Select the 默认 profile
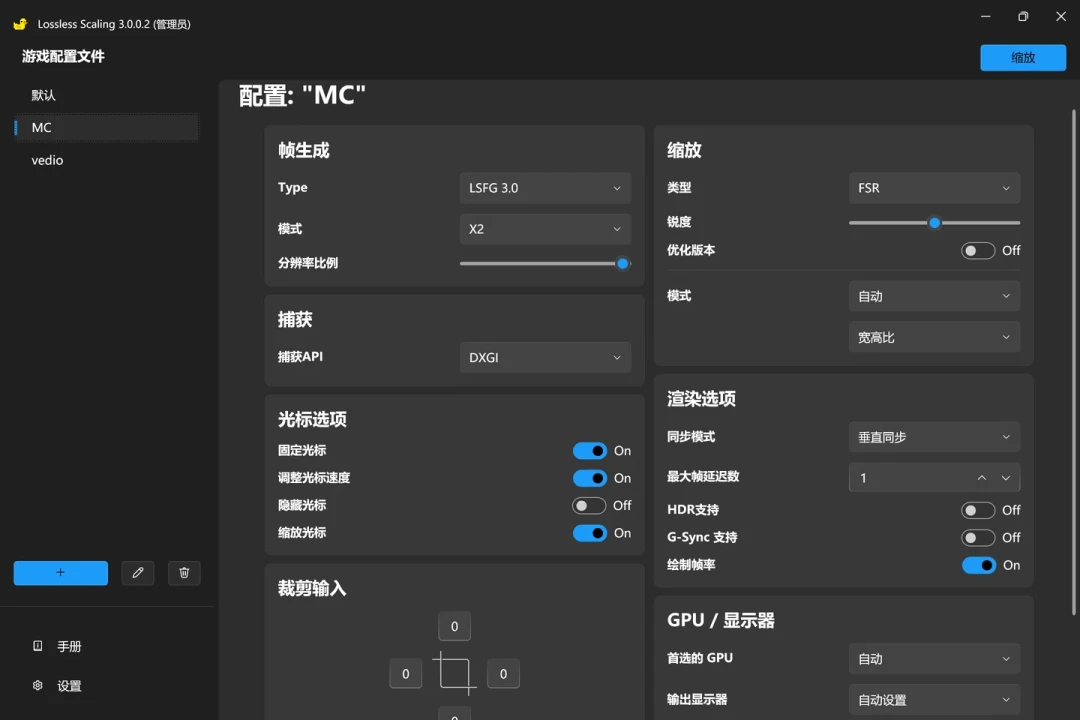Image resolution: width=1080 pixels, height=720 pixels. pos(107,95)
